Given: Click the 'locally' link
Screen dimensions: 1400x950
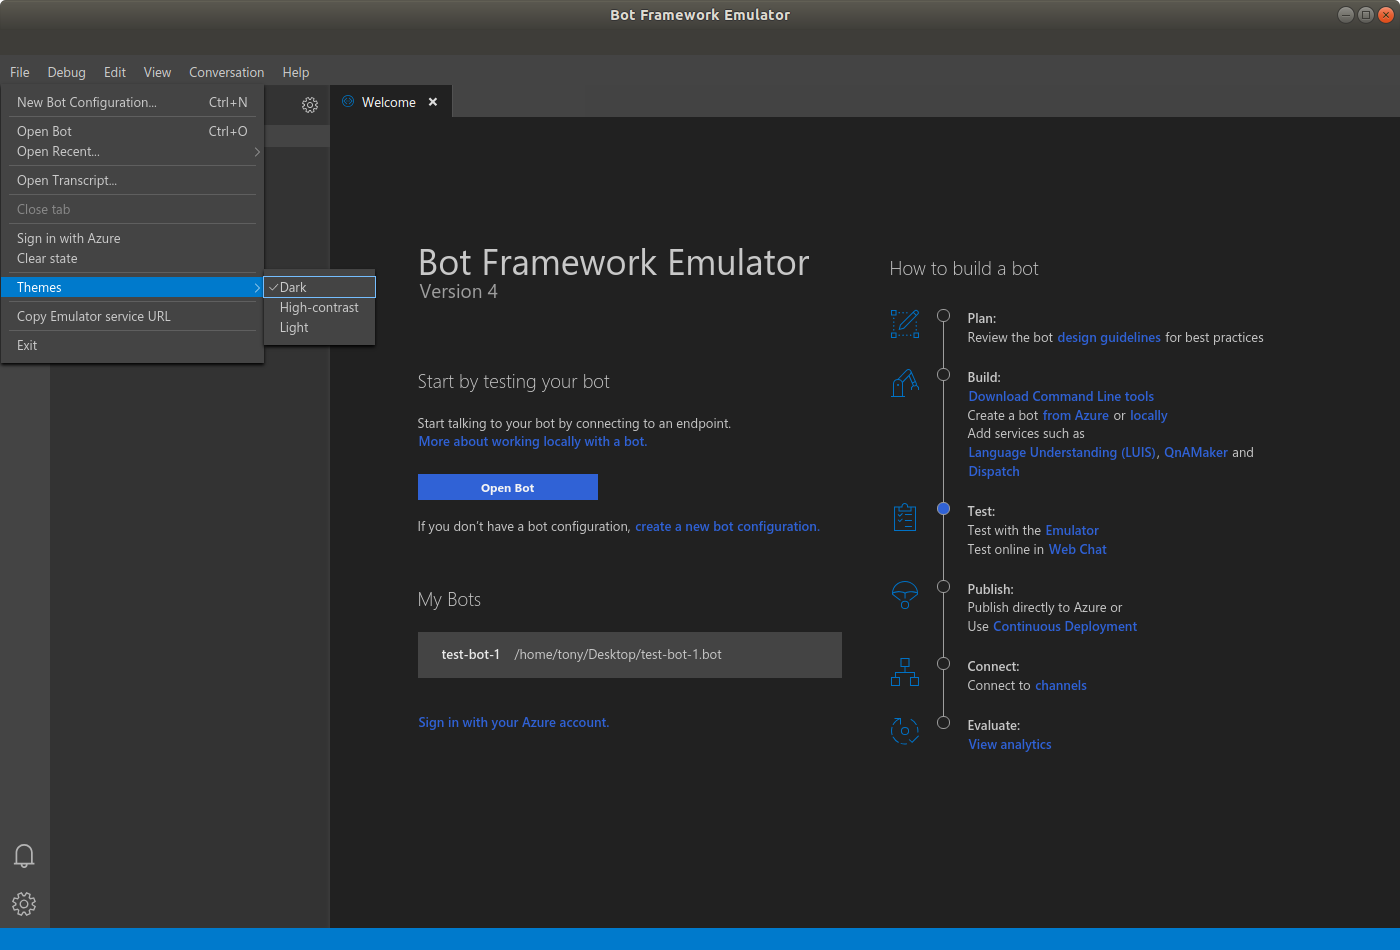Looking at the screenshot, I should pos(1149,415).
